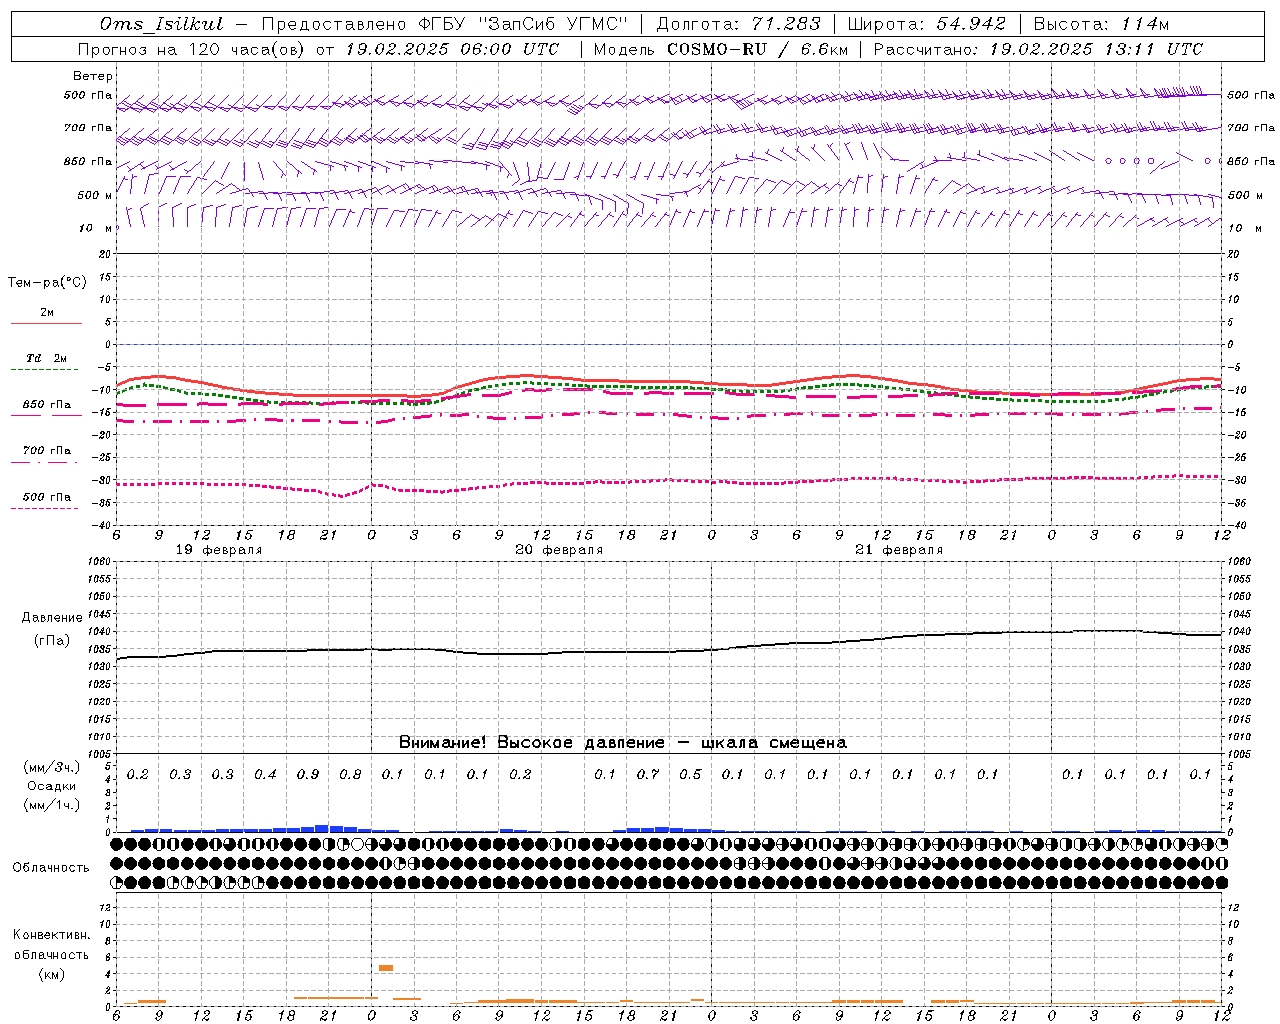This screenshot has height=1024, width=1280.
Task: Click the date label 19 февраля
Action: pos(219,550)
